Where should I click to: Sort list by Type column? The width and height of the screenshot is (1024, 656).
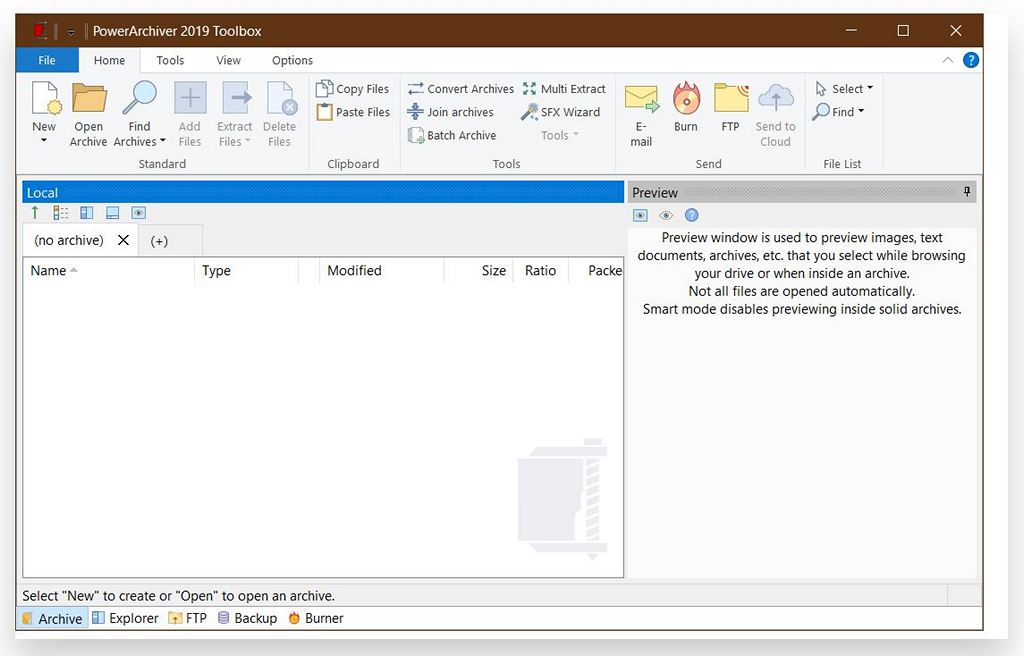(246, 271)
